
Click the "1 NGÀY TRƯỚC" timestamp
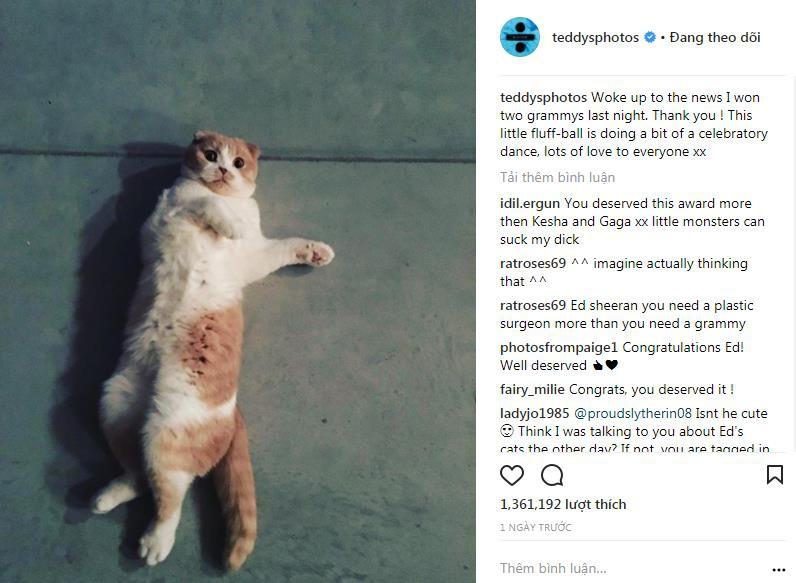tap(536, 527)
